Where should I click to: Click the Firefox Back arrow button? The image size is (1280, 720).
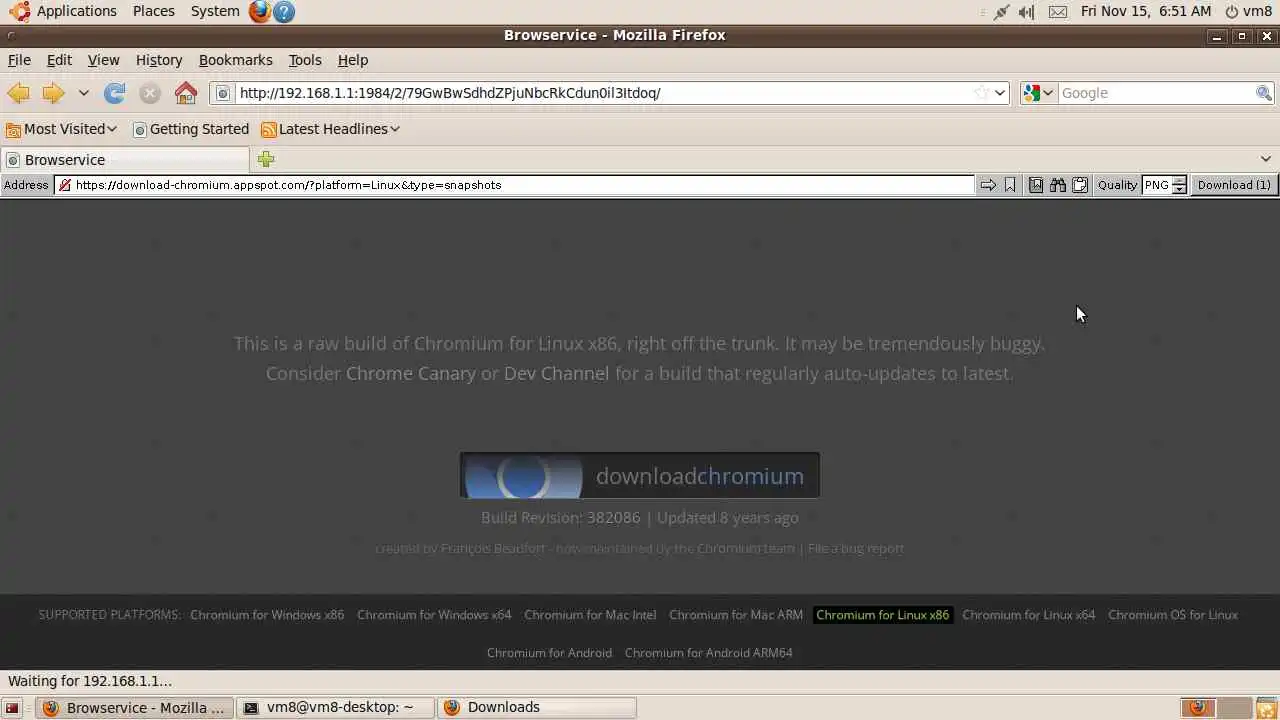(x=18, y=93)
